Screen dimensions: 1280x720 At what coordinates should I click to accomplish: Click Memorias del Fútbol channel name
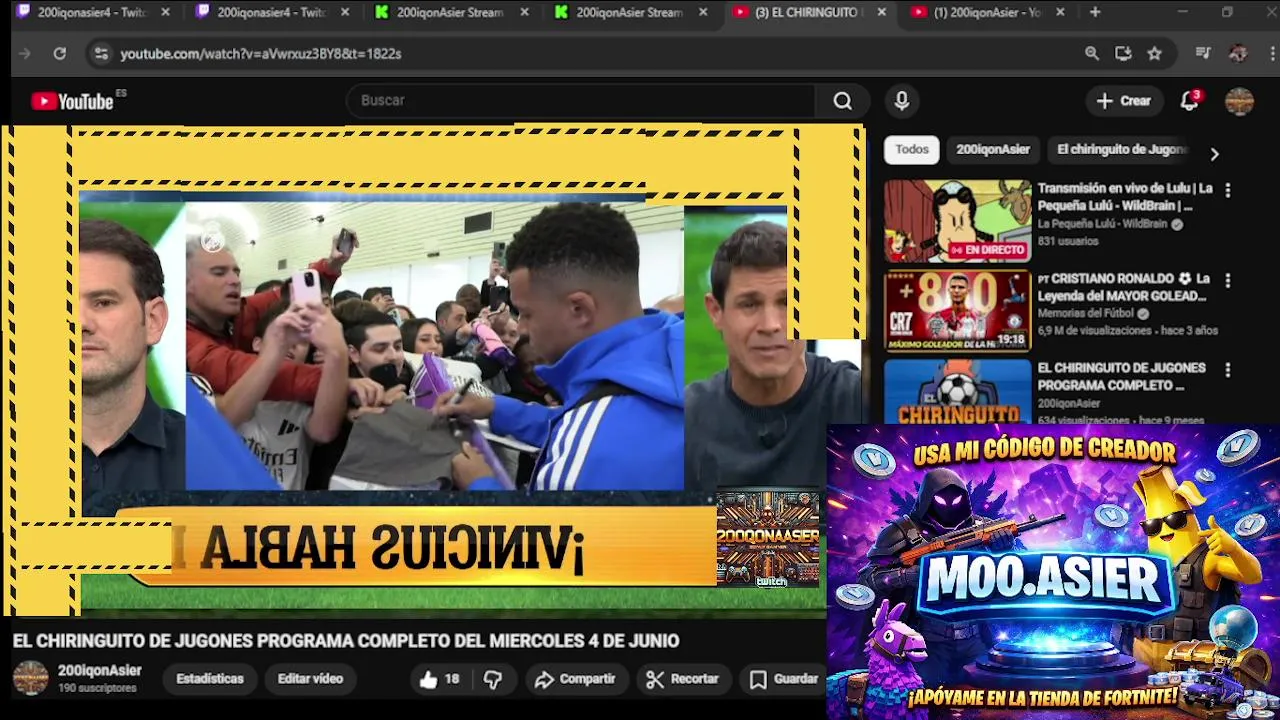pyautogui.click(x=1086, y=314)
